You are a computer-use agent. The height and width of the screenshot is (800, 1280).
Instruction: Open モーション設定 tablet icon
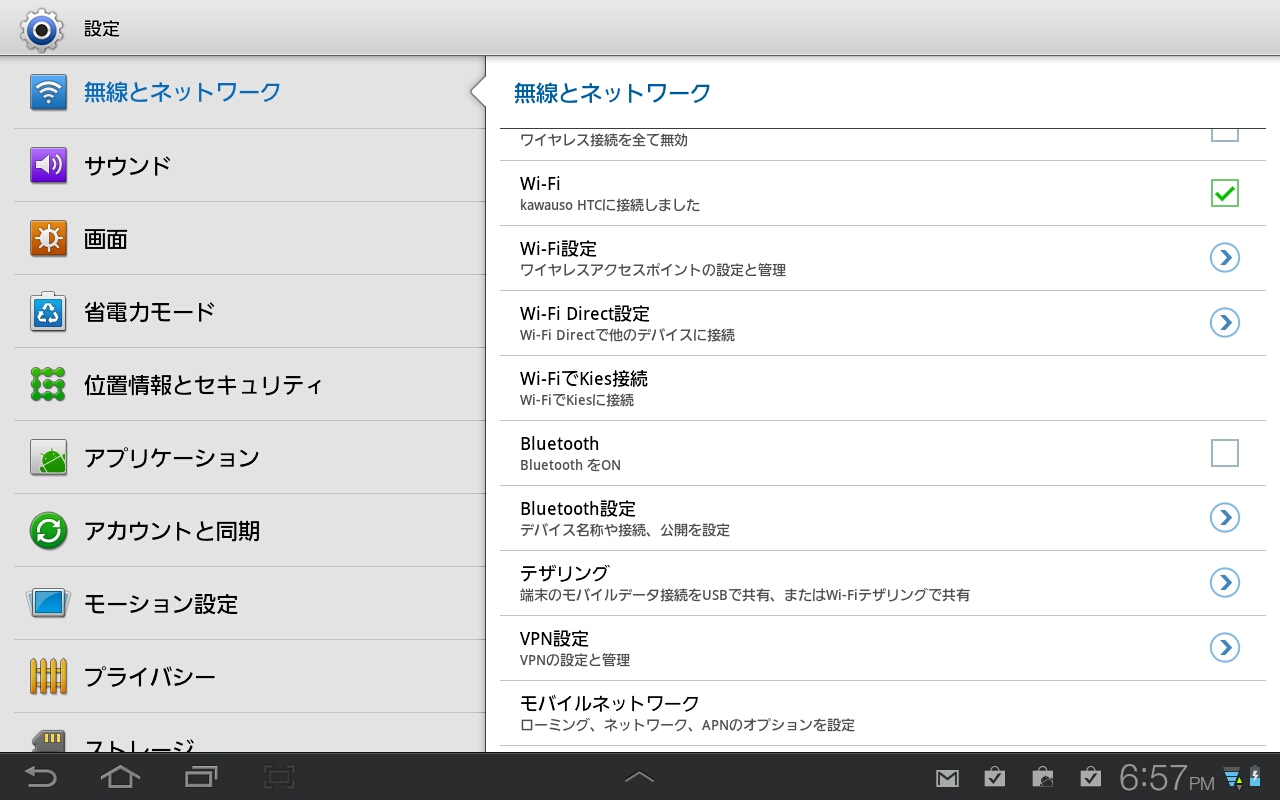point(48,604)
